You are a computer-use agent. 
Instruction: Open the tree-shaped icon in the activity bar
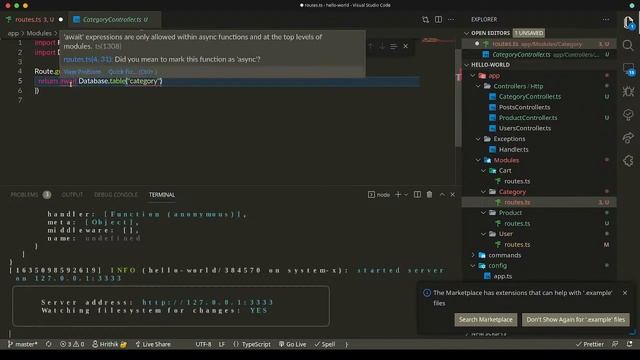[x=628, y=115]
